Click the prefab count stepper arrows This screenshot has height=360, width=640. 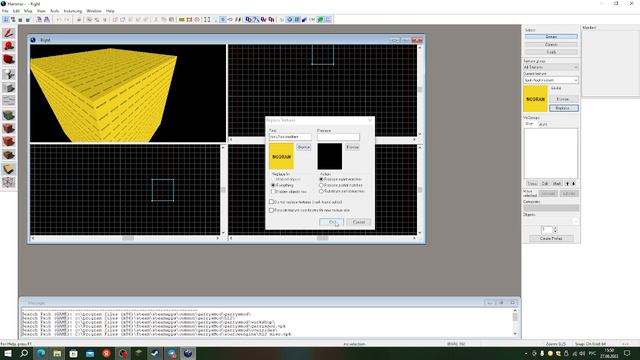point(555,230)
